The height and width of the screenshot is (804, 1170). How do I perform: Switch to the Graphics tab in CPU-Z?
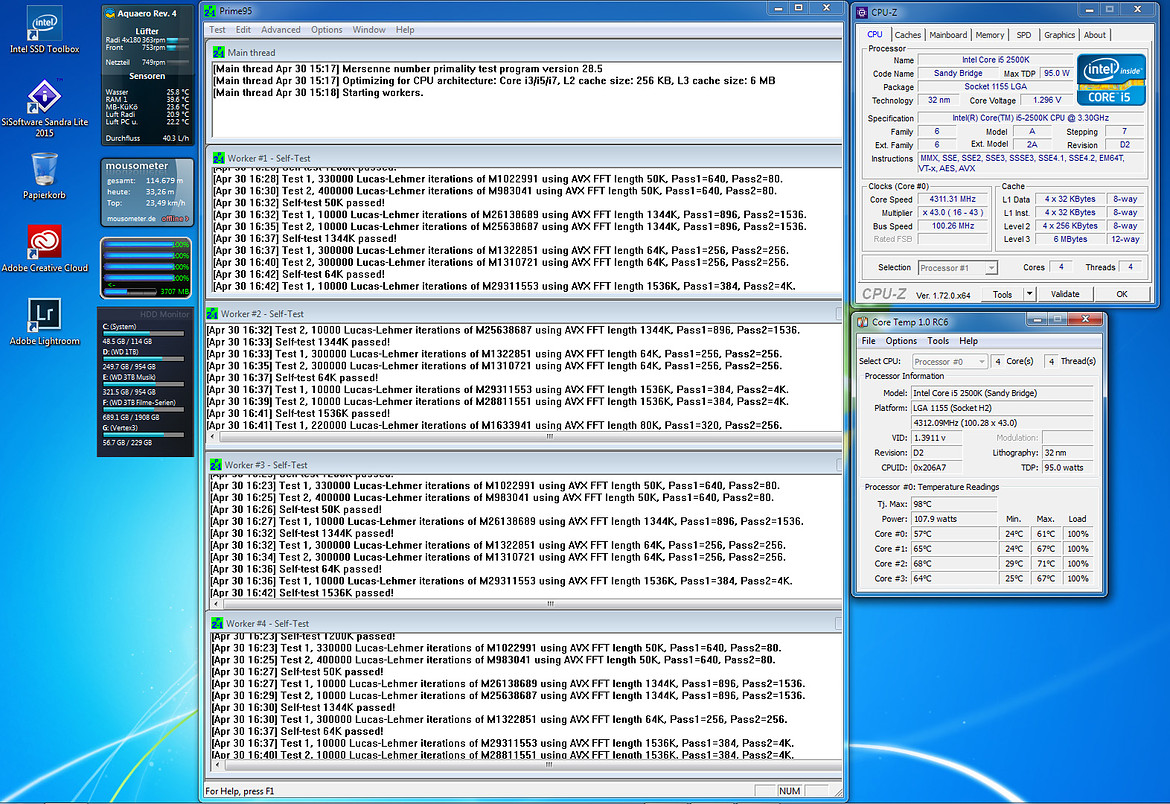pyautogui.click(x=1059, y=35)
